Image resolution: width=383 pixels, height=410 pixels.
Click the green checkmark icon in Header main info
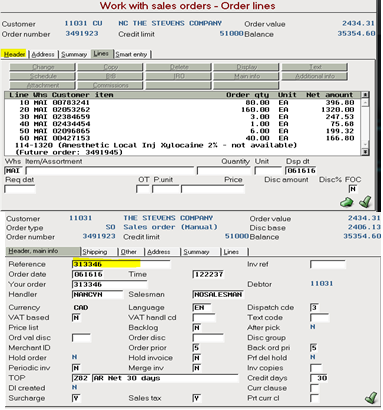click(x=371, y=397)
